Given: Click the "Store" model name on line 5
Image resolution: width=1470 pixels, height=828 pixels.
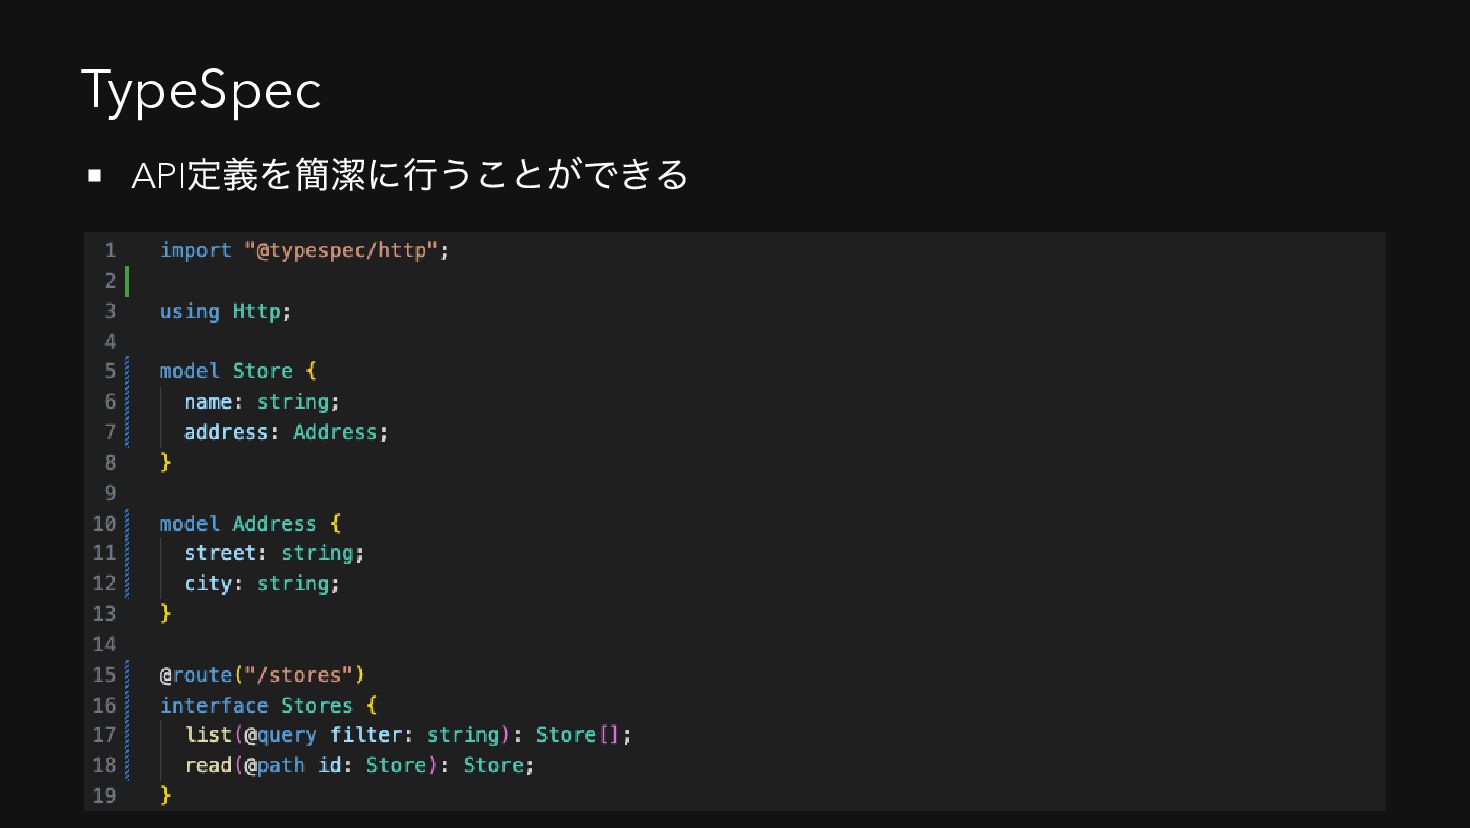Looking at the screenshot, I should coord(263,371).
